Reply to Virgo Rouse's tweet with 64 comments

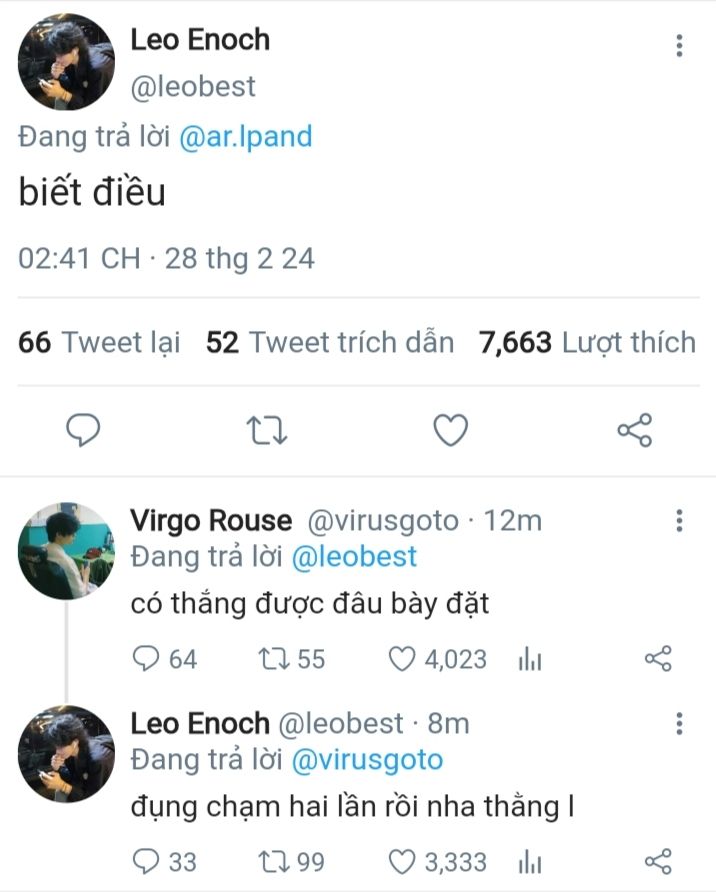pyautogui.click(x=147, y=659)
